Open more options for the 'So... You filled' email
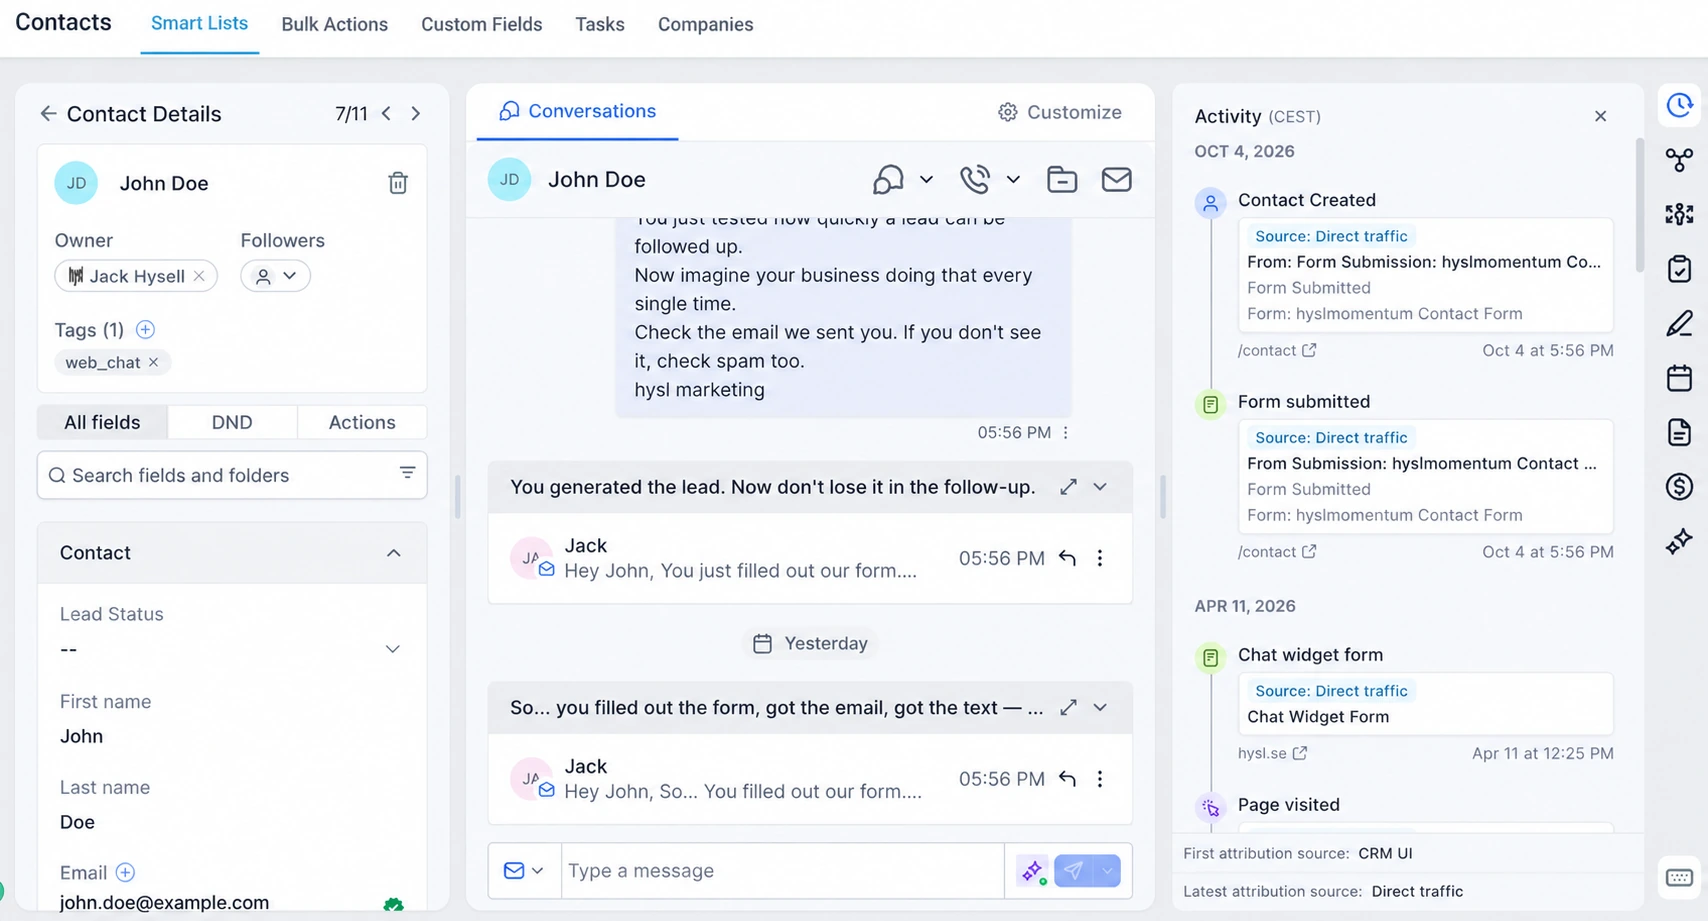The height and width of the screenshot is (921, 1708). coord(1100,779)
